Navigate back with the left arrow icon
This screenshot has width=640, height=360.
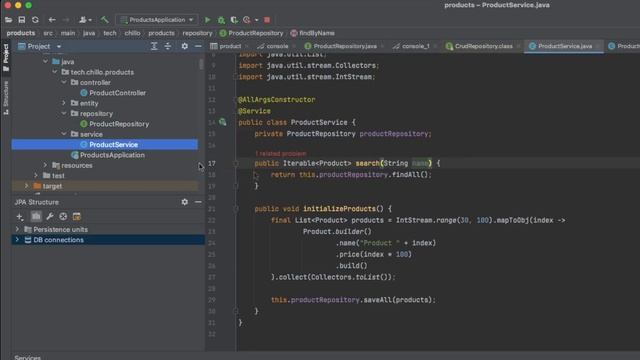[x=52, y=20]
